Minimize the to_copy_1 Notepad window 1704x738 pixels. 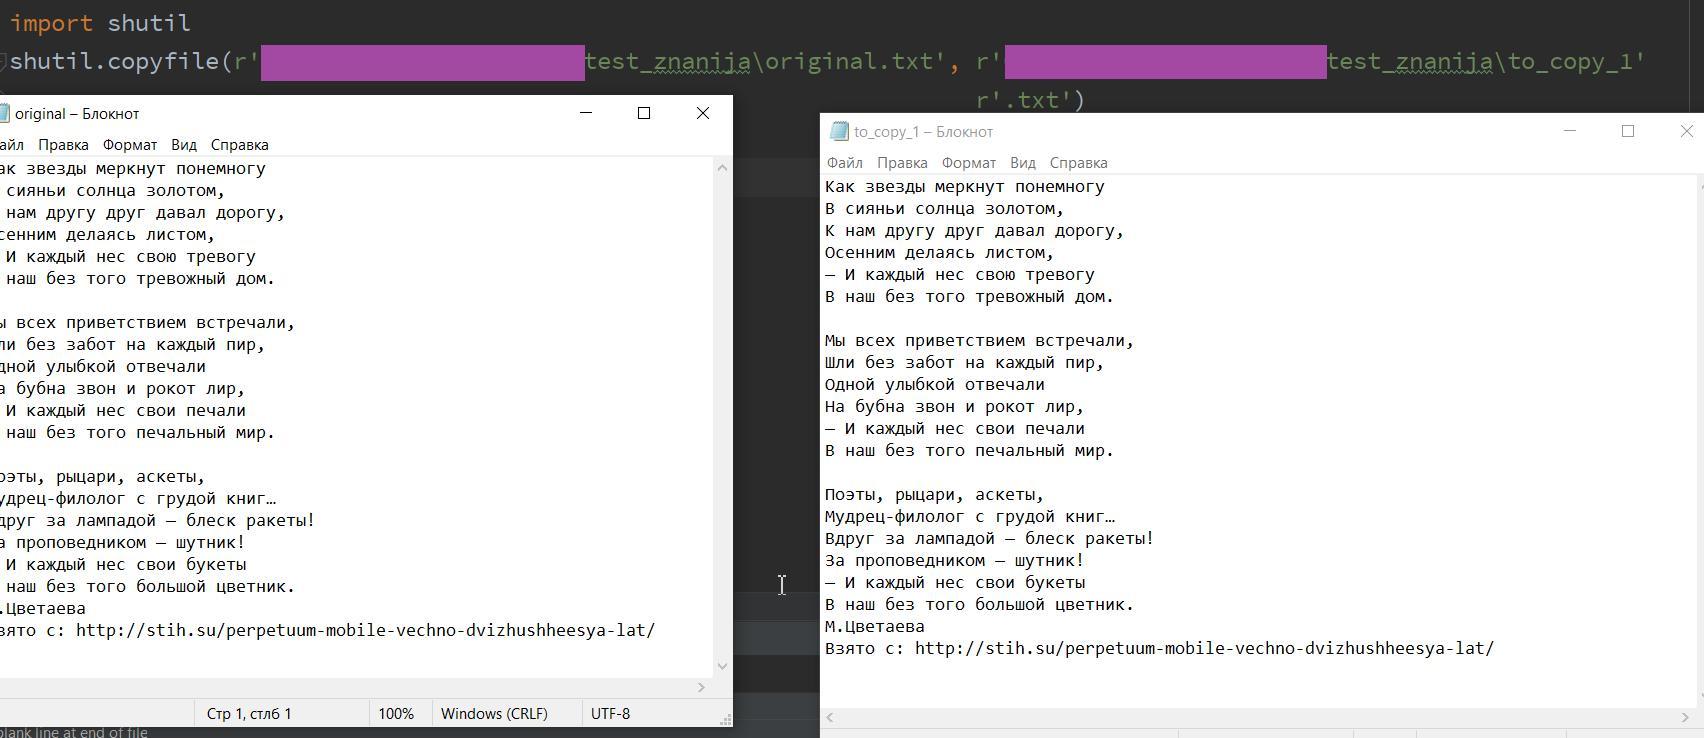[1570, 131]
